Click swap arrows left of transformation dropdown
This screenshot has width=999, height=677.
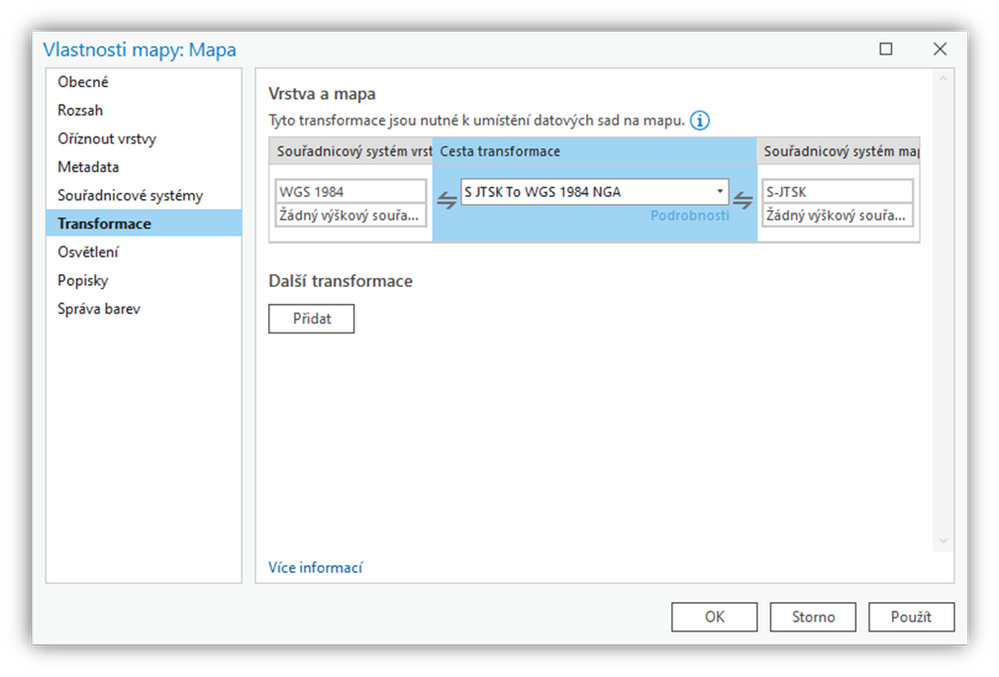(447, 200)
